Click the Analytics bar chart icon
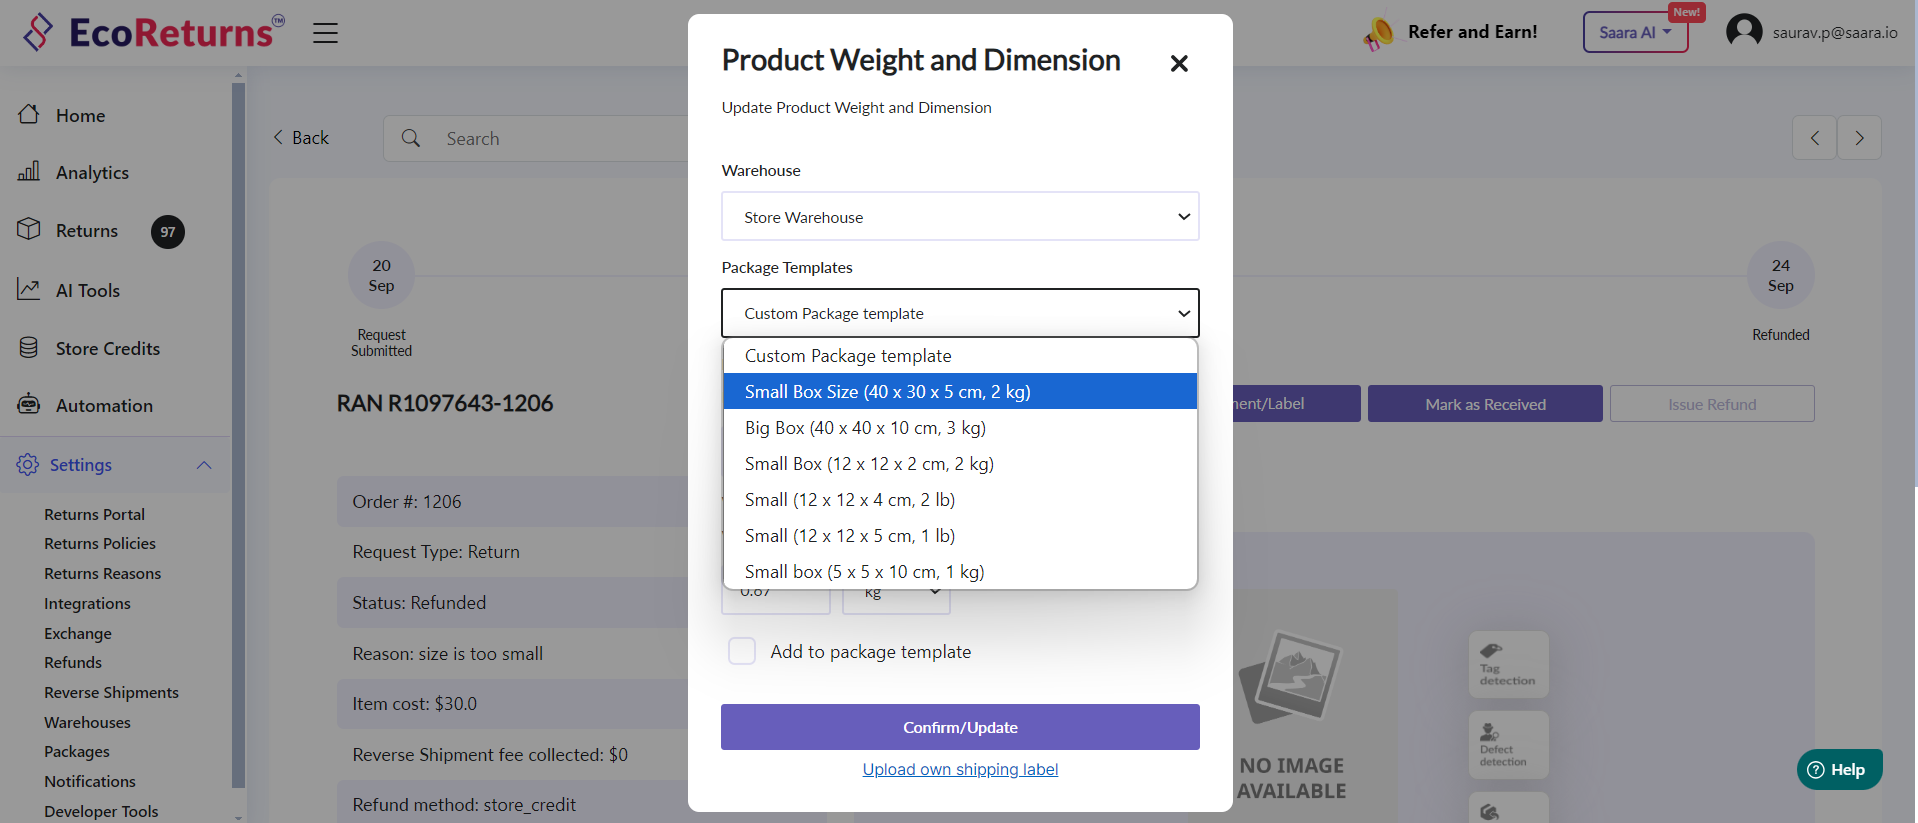Viewport: 1918px width, 823px height. [29, 172]
